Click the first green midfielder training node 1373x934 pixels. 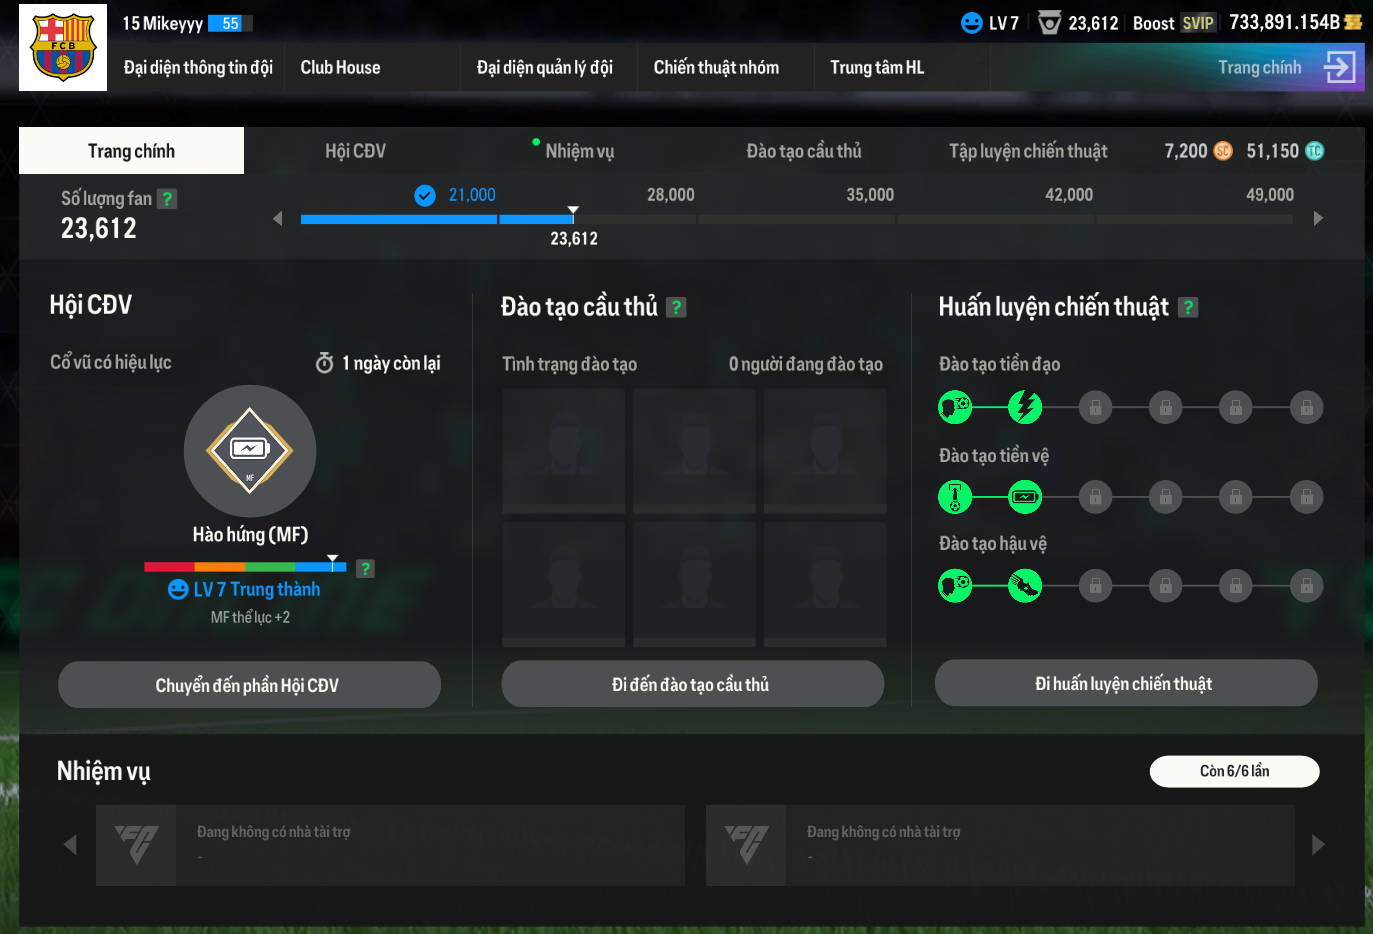point(955,497)
